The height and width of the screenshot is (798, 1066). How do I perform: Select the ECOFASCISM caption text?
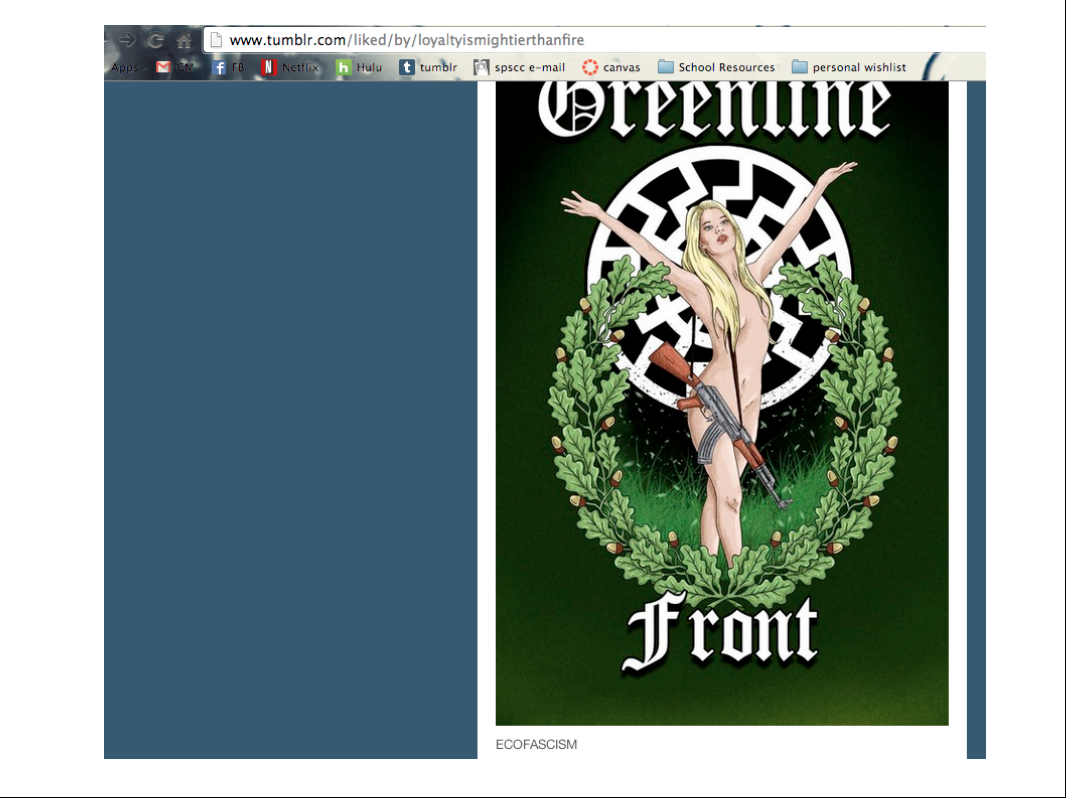tap(536, 744)
